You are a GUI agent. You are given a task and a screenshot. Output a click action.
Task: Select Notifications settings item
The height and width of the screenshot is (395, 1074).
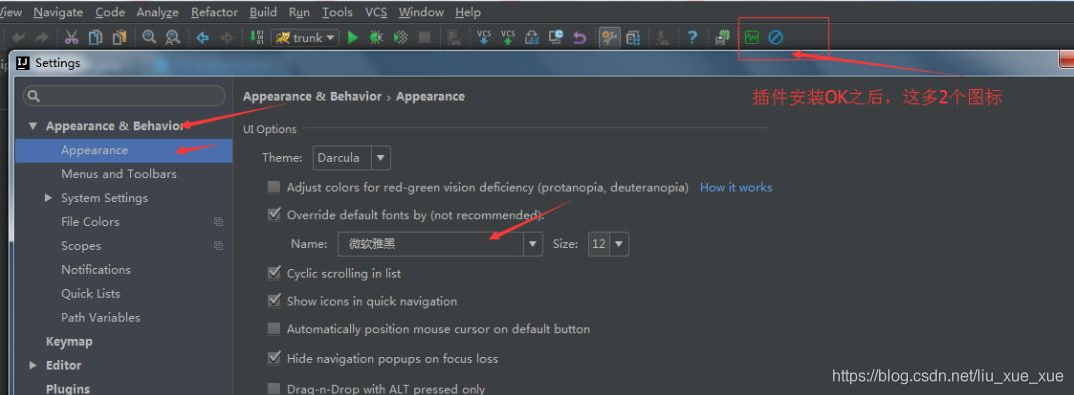point(96,270)
